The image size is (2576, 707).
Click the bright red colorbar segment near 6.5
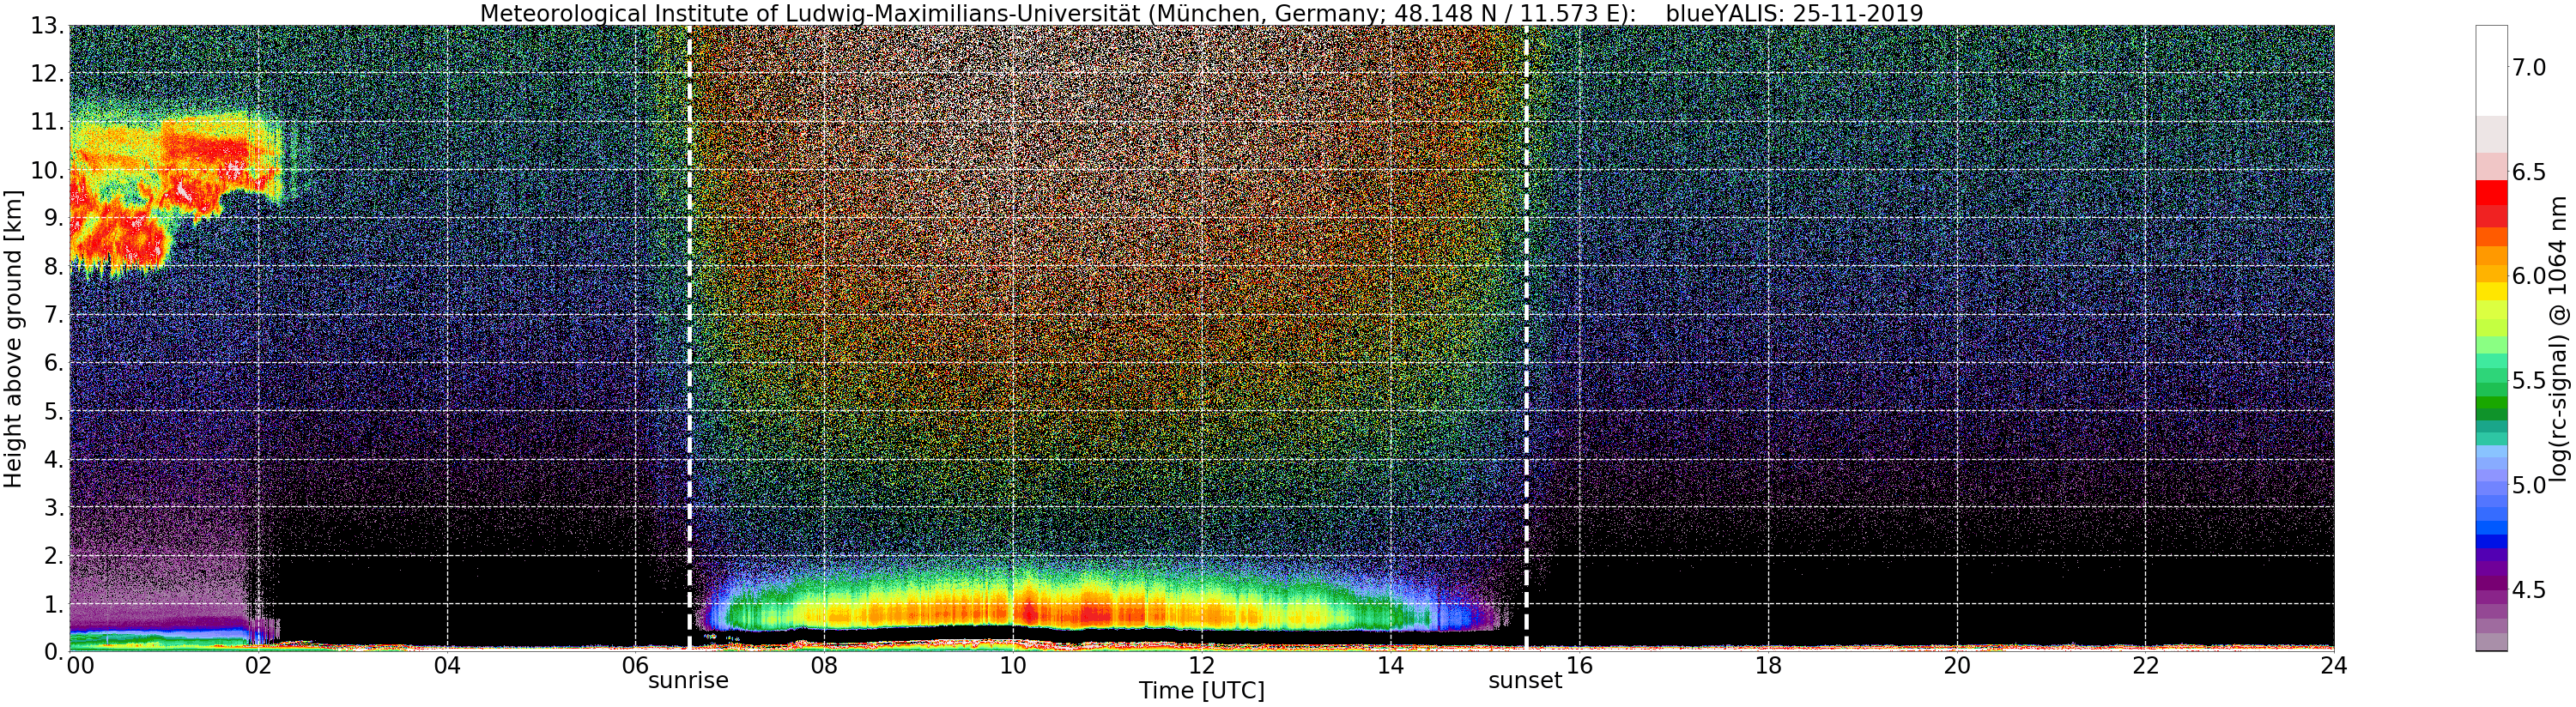pyautogui.click(x=2491, y=193)
